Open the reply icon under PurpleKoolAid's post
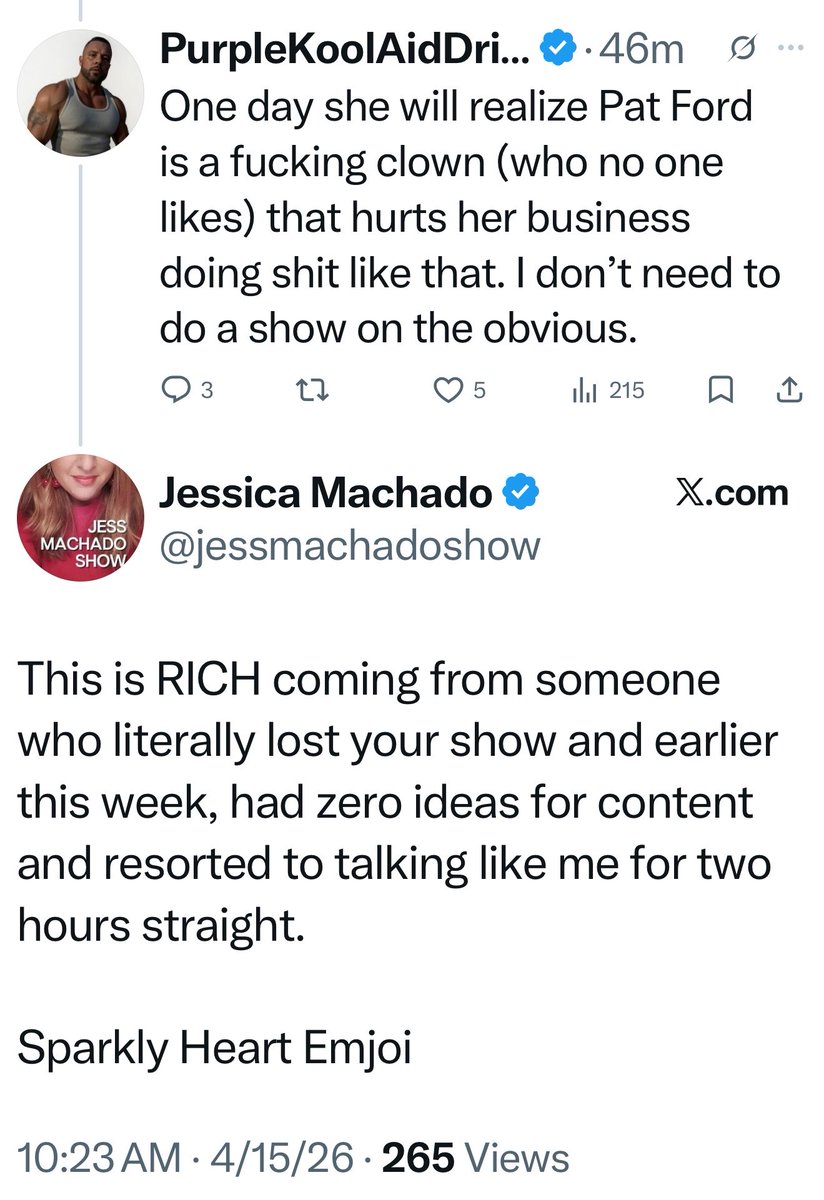The height and width of the screenshot is (1200, 824). [x=175, y=392]
